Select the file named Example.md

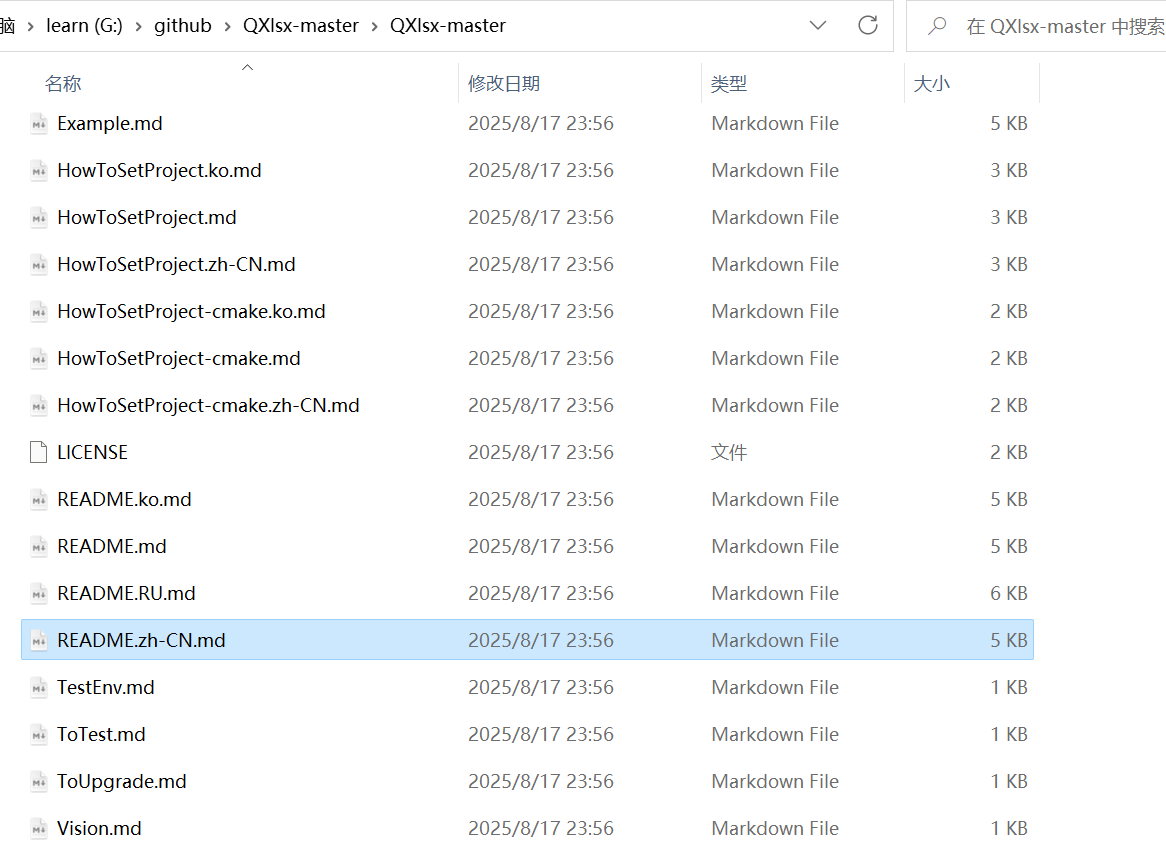[x=110, y=123]
